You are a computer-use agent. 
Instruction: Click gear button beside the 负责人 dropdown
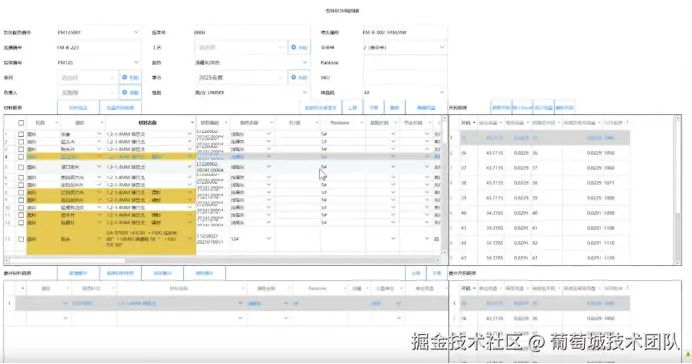pos(130,92)
